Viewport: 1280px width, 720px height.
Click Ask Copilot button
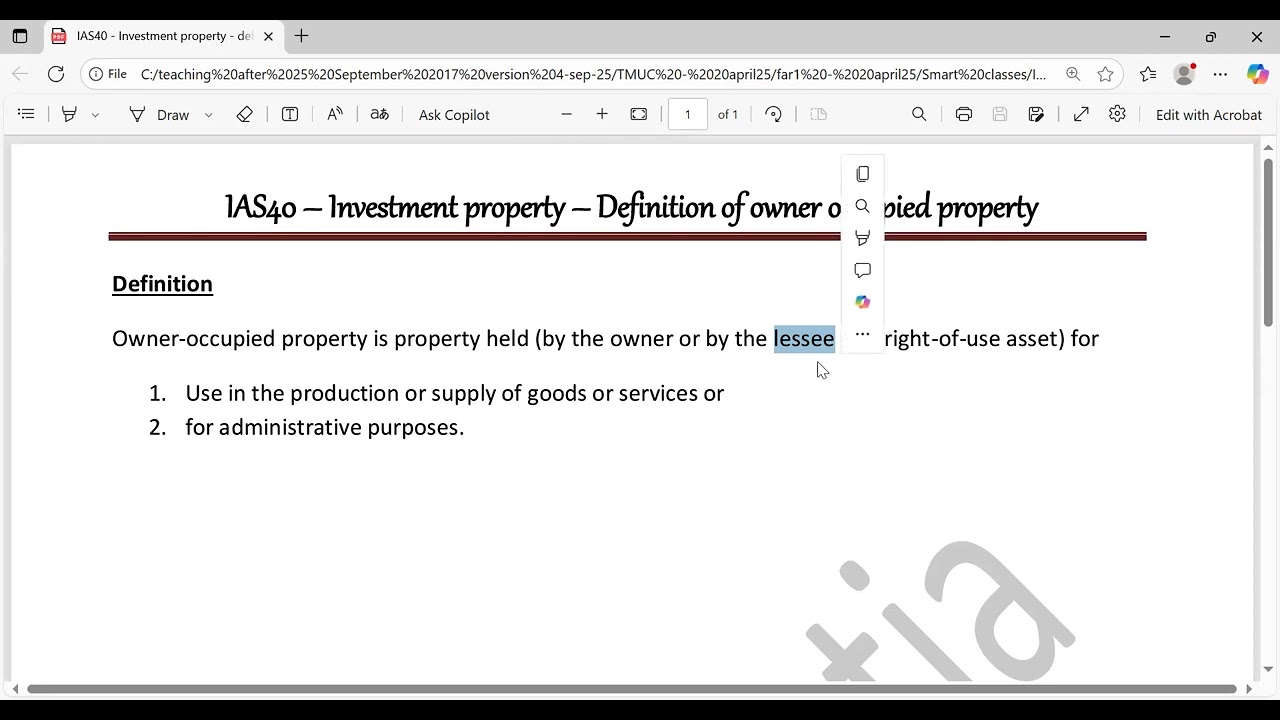tap(454, 115)
